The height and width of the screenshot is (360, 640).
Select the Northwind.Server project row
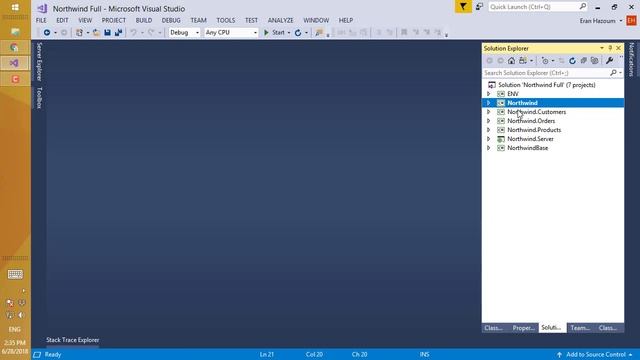[x=553, y=139]
